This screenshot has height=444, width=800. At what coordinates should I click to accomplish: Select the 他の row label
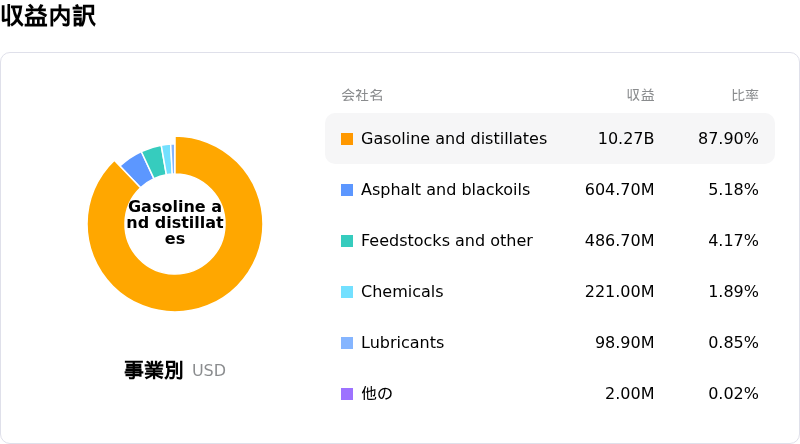pos(377,393)
